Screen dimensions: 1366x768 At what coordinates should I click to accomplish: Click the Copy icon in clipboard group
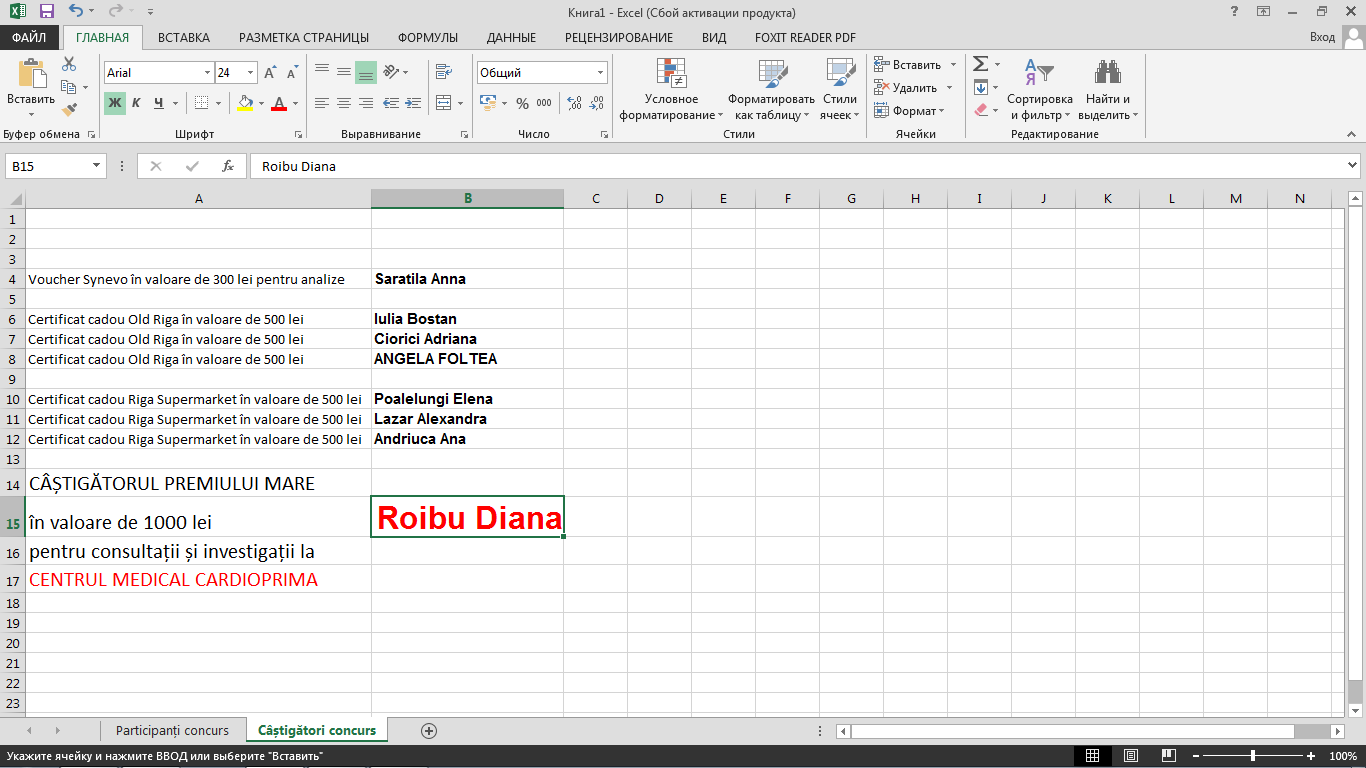click(69, 87)
